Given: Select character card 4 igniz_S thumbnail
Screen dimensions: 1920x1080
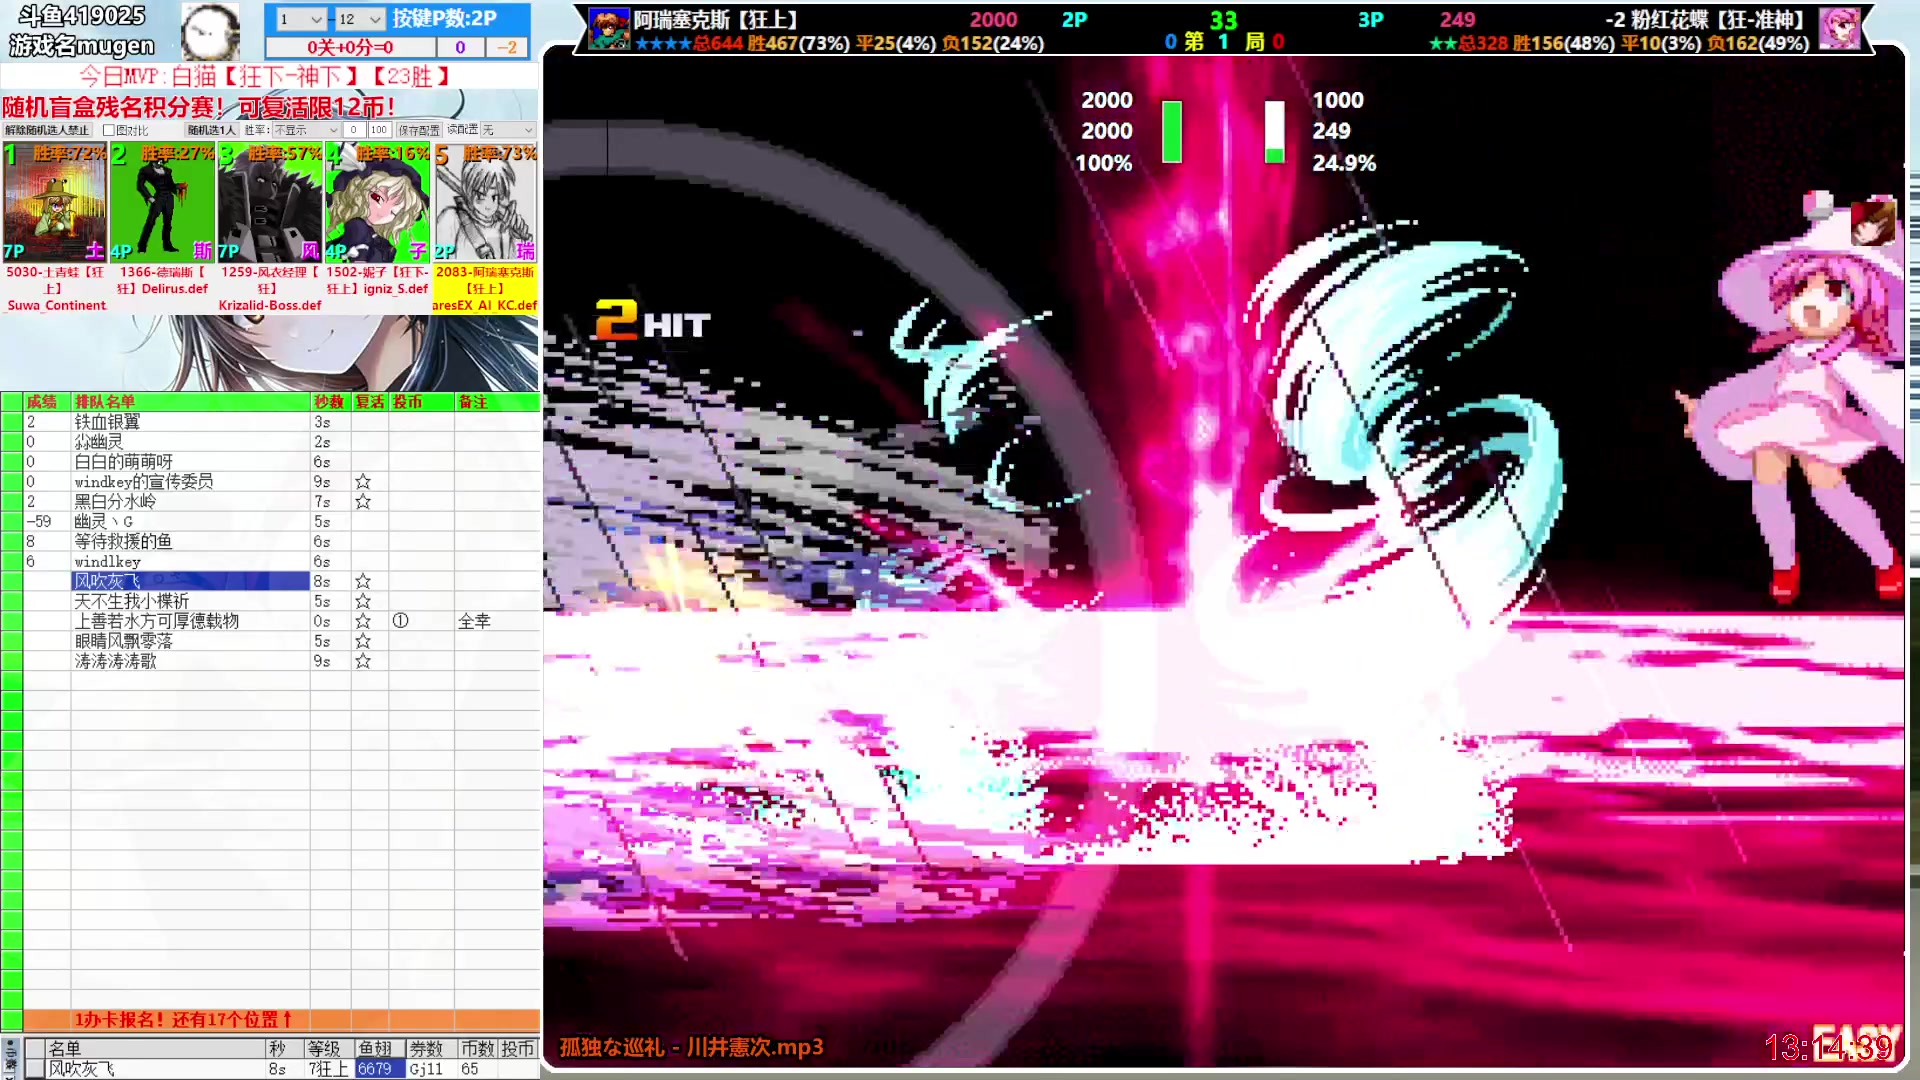Looking at the screenshot, I should (x=378, y=203).
